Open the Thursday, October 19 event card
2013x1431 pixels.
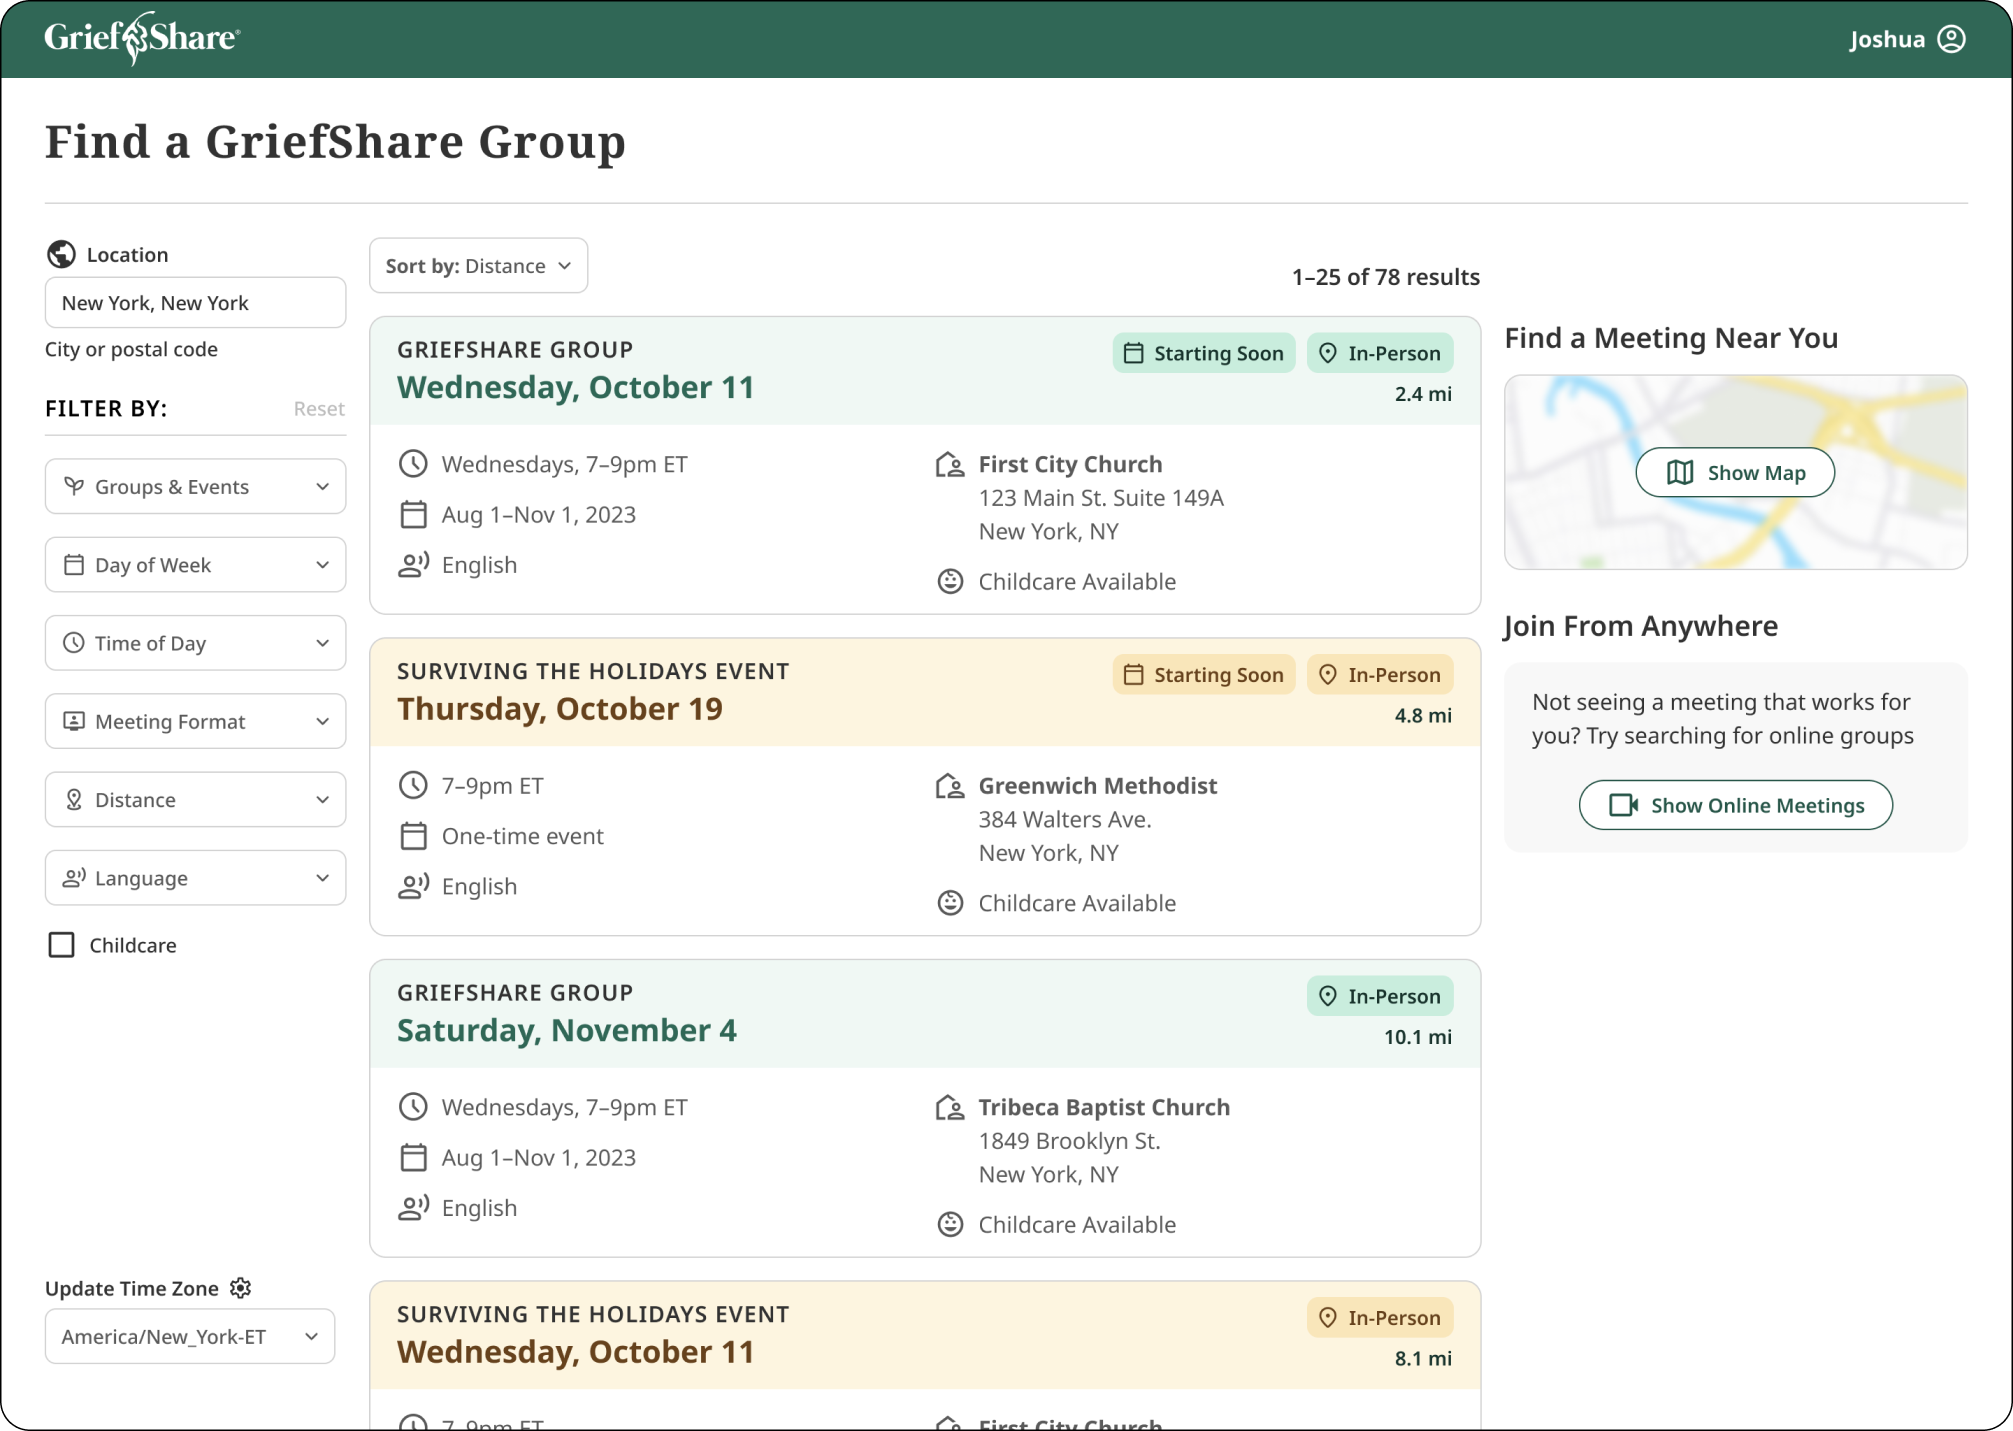coord(559,709)
